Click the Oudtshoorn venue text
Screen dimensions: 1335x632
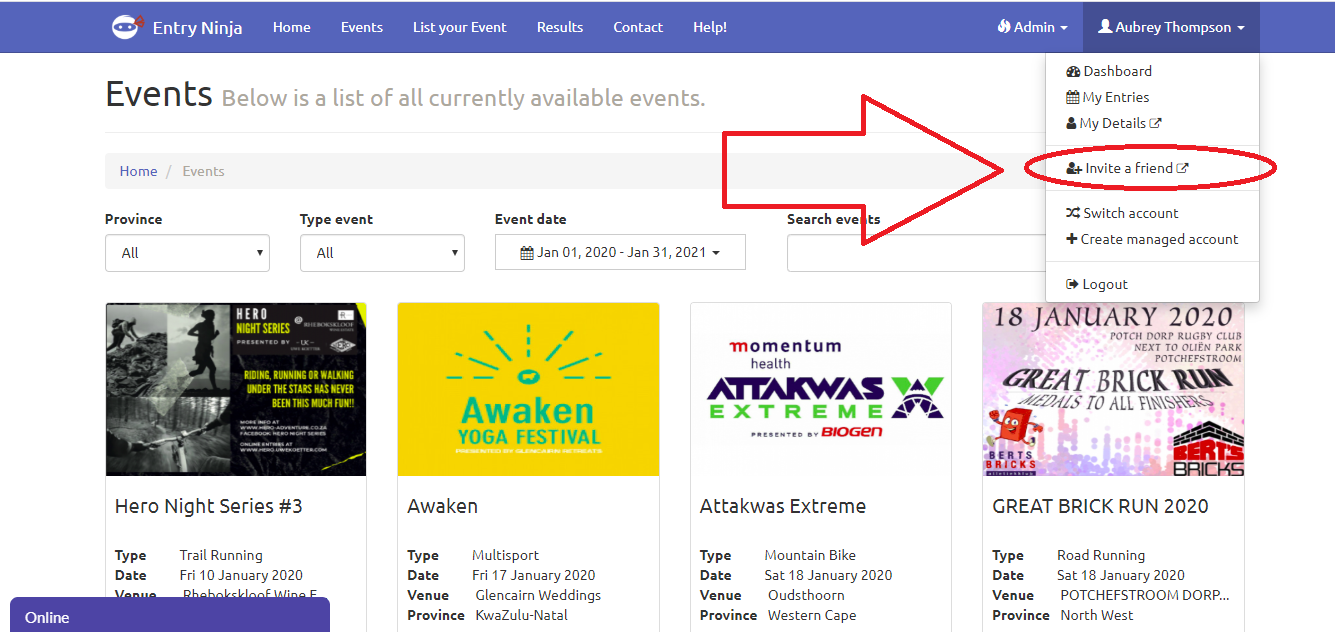[x=806, y=595]
